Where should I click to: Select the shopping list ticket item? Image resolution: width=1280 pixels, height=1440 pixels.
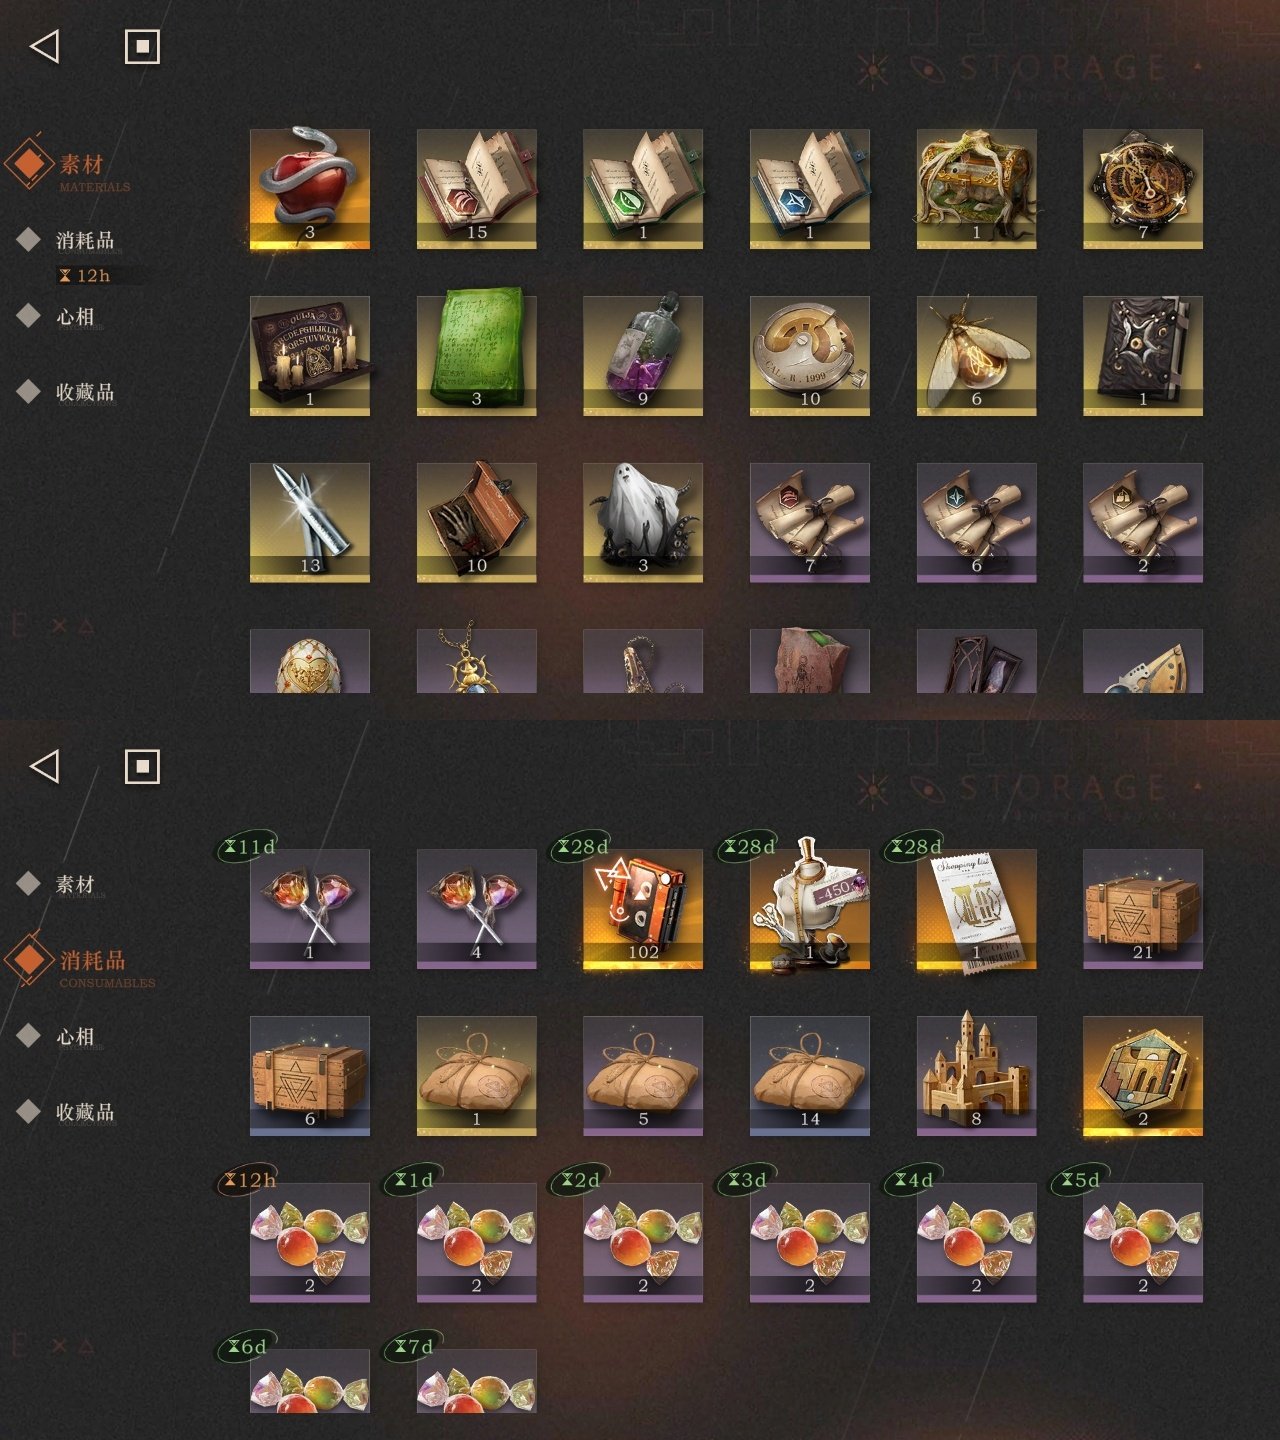click(x=976, y=908)
